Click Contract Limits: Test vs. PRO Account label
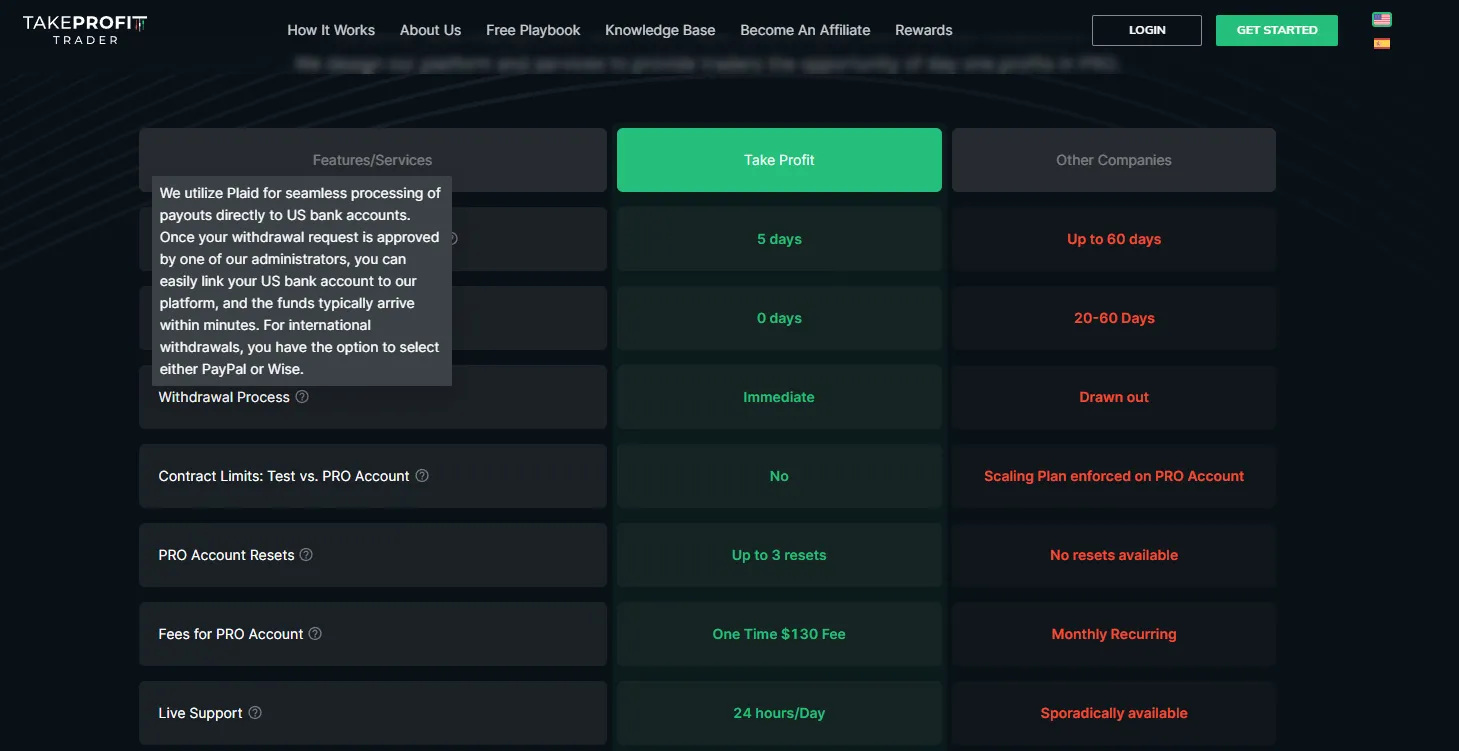Image resolution: width=1459 pixels, height=751 pixels. tap(284, 476)
